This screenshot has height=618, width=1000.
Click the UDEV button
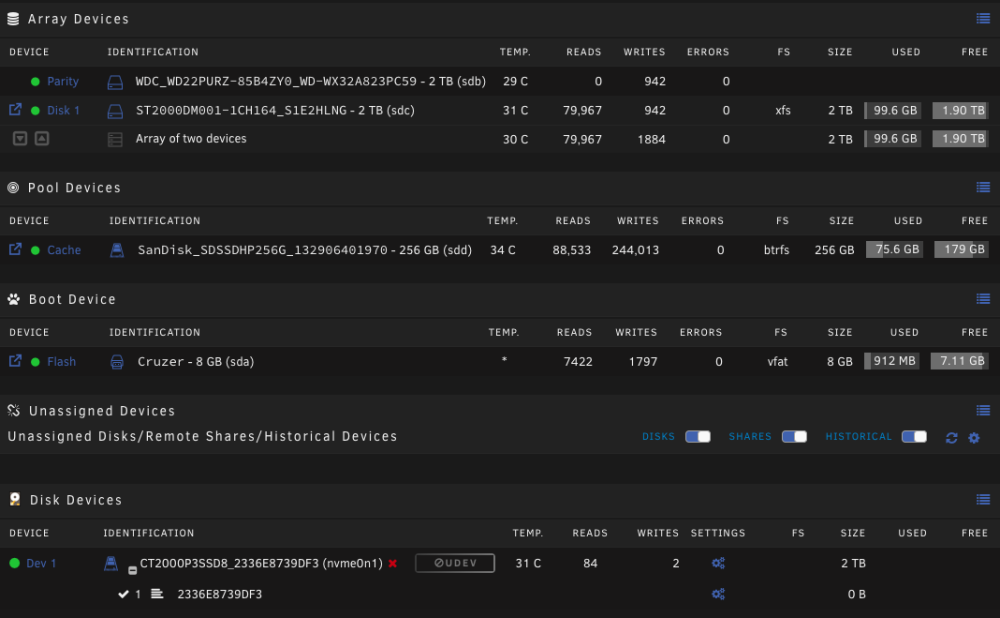pyautogui.click(x=455, y=563)
